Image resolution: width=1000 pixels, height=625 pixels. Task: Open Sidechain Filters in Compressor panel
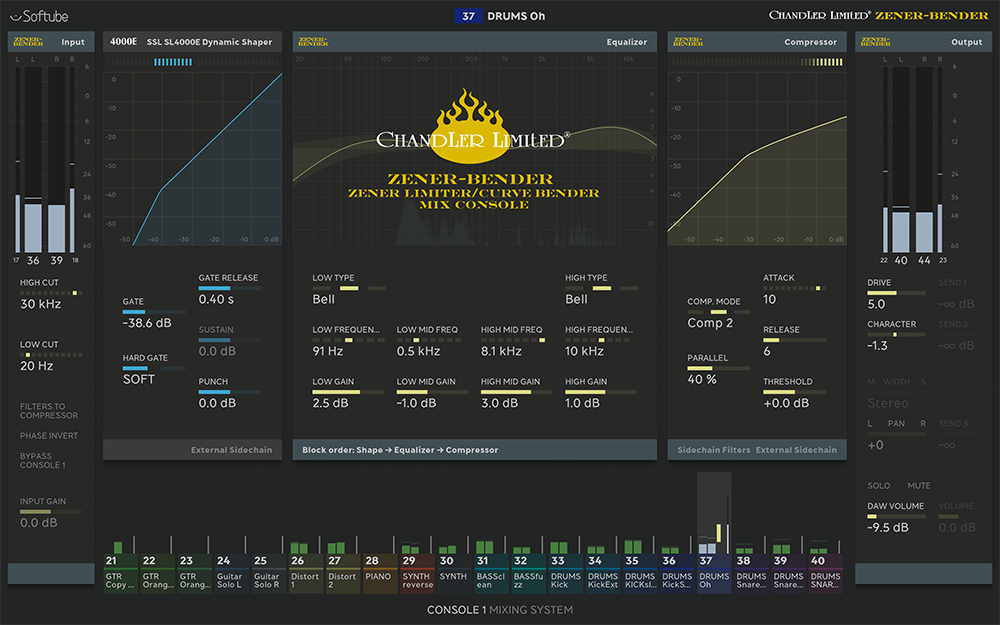coord(713,450)
